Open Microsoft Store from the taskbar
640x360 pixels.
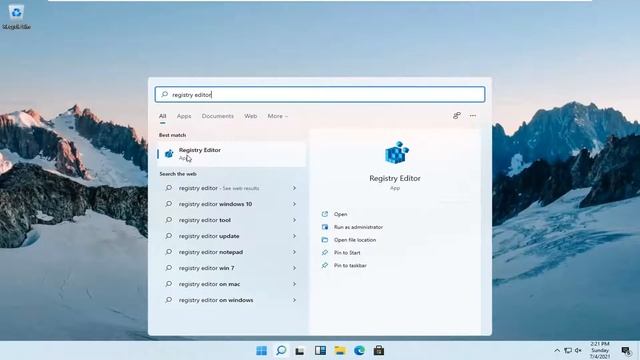pyautogui.click(x=379, y=350)
